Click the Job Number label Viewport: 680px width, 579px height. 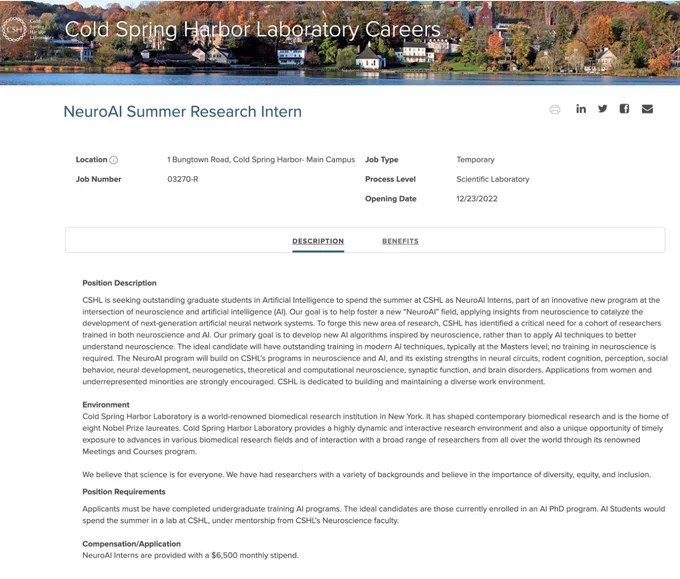pos(98,179)
